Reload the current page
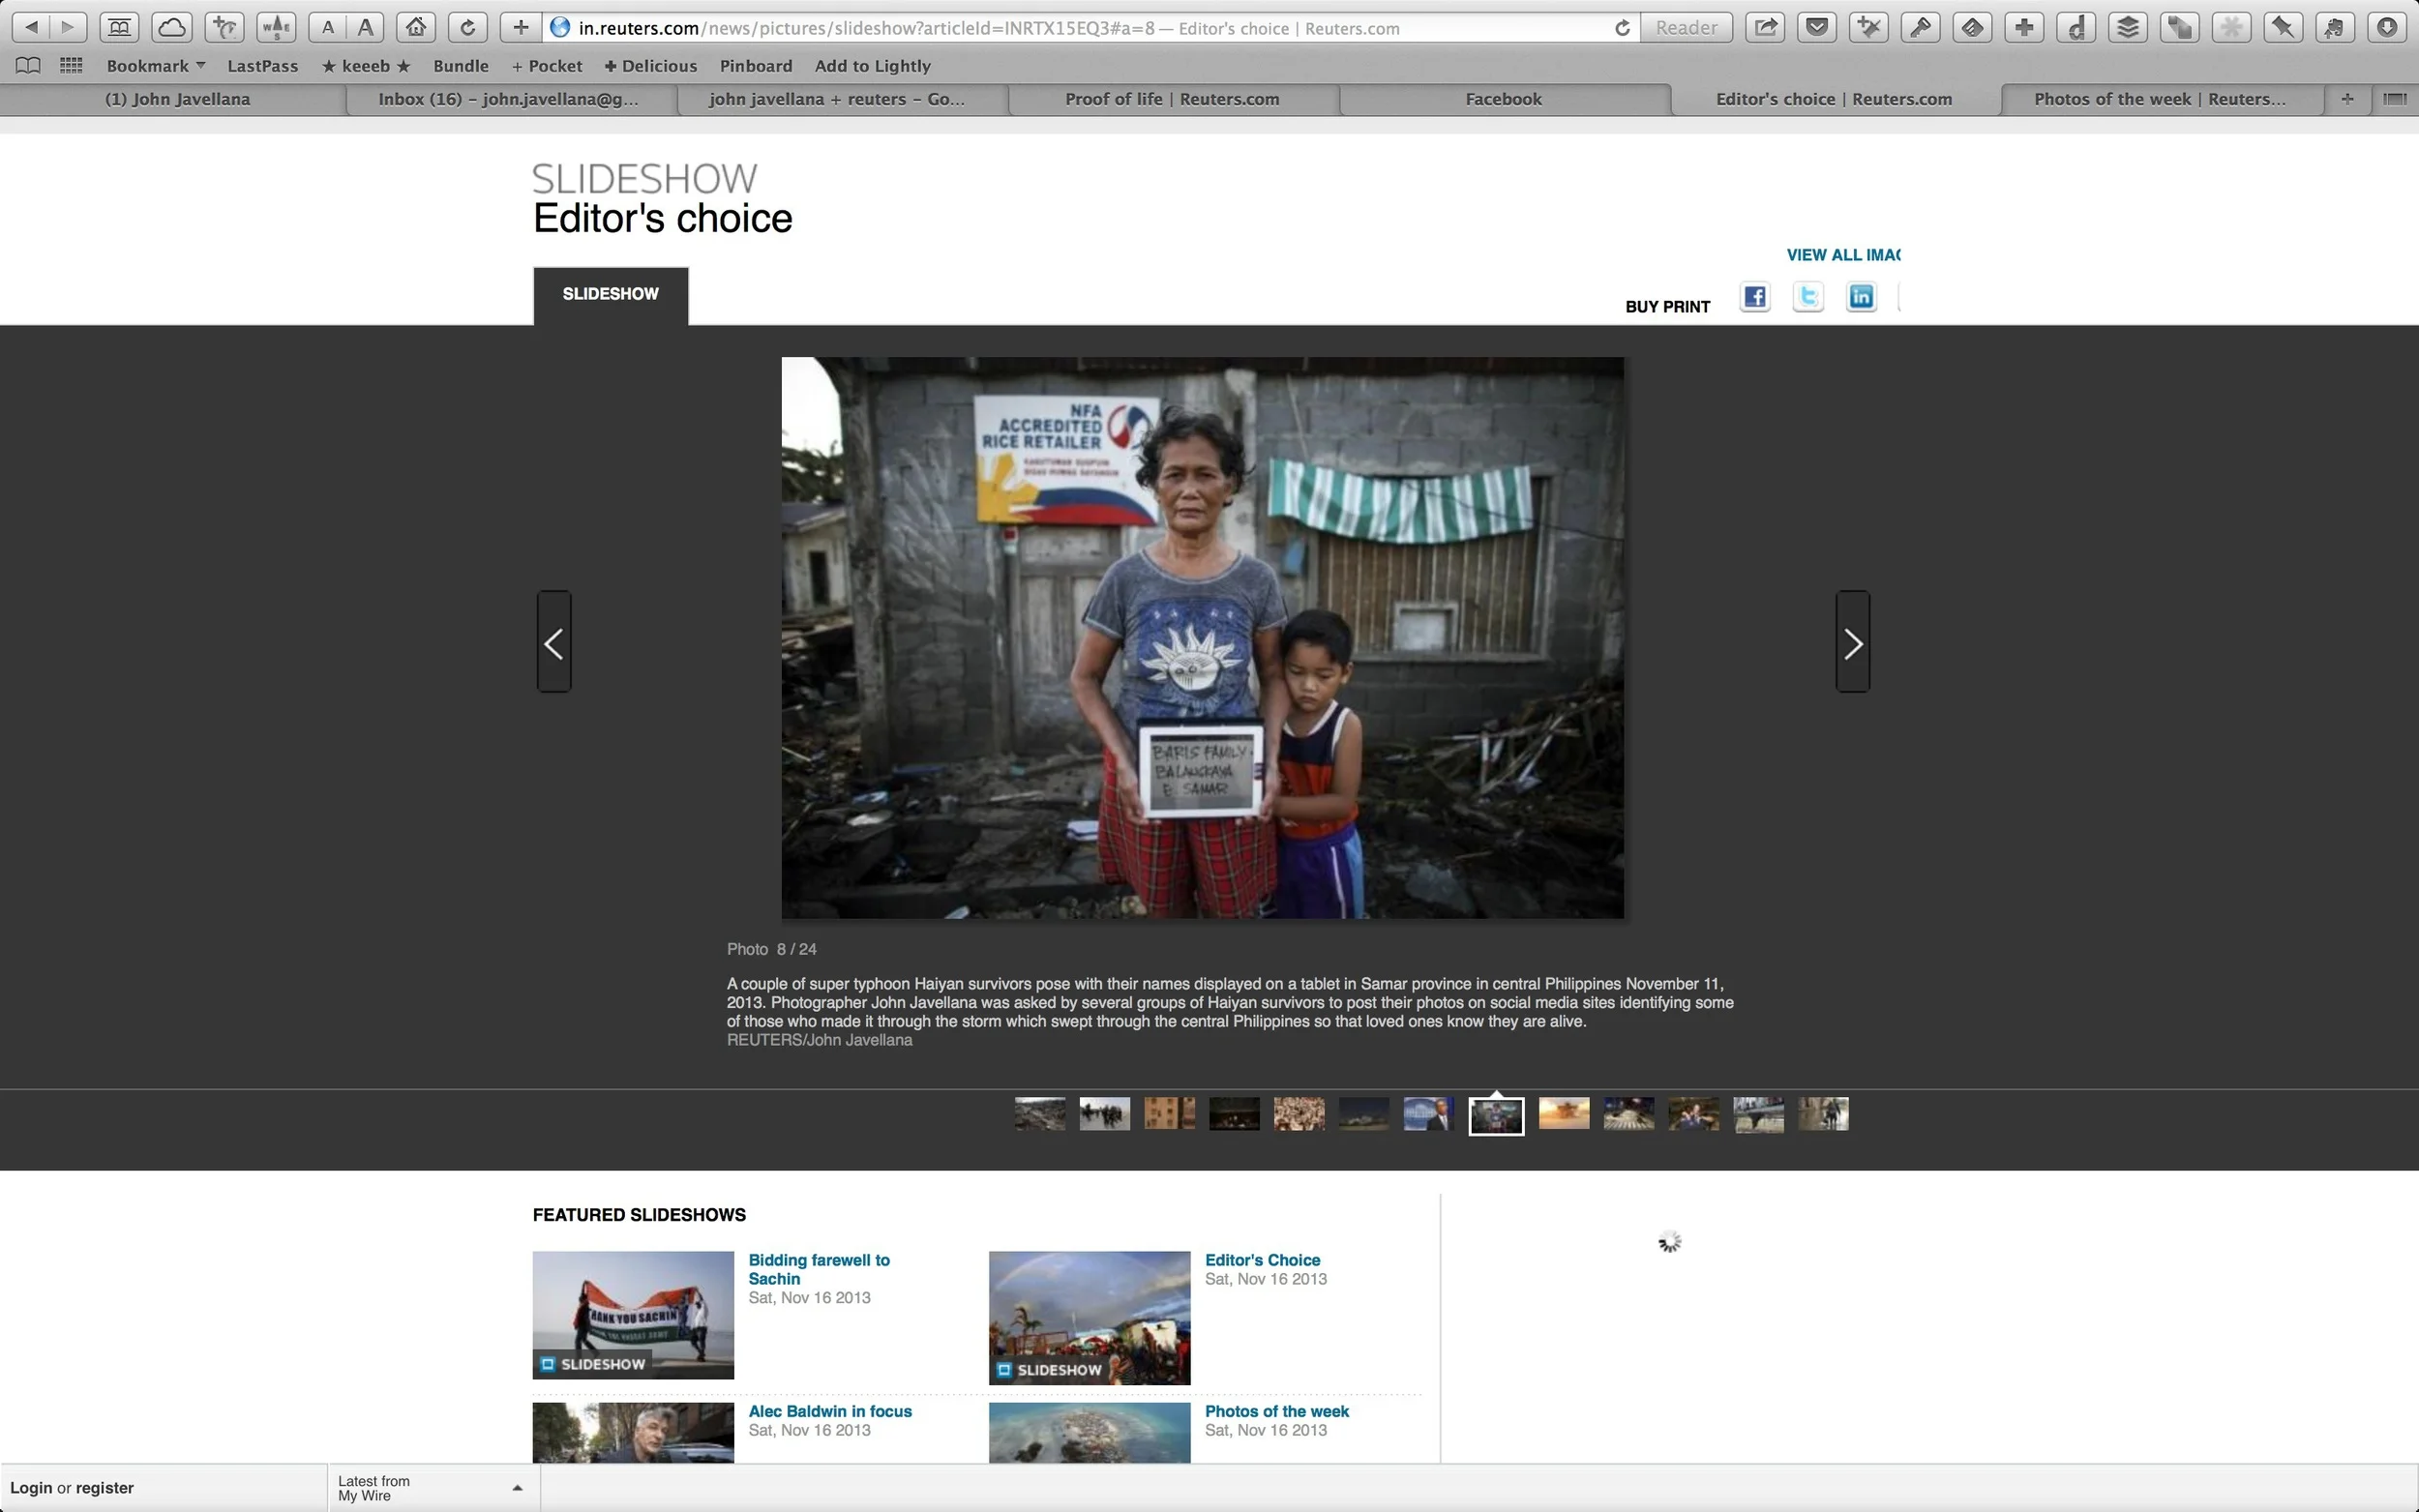Screen dimensions: 2419x1512 click(468, 27)
